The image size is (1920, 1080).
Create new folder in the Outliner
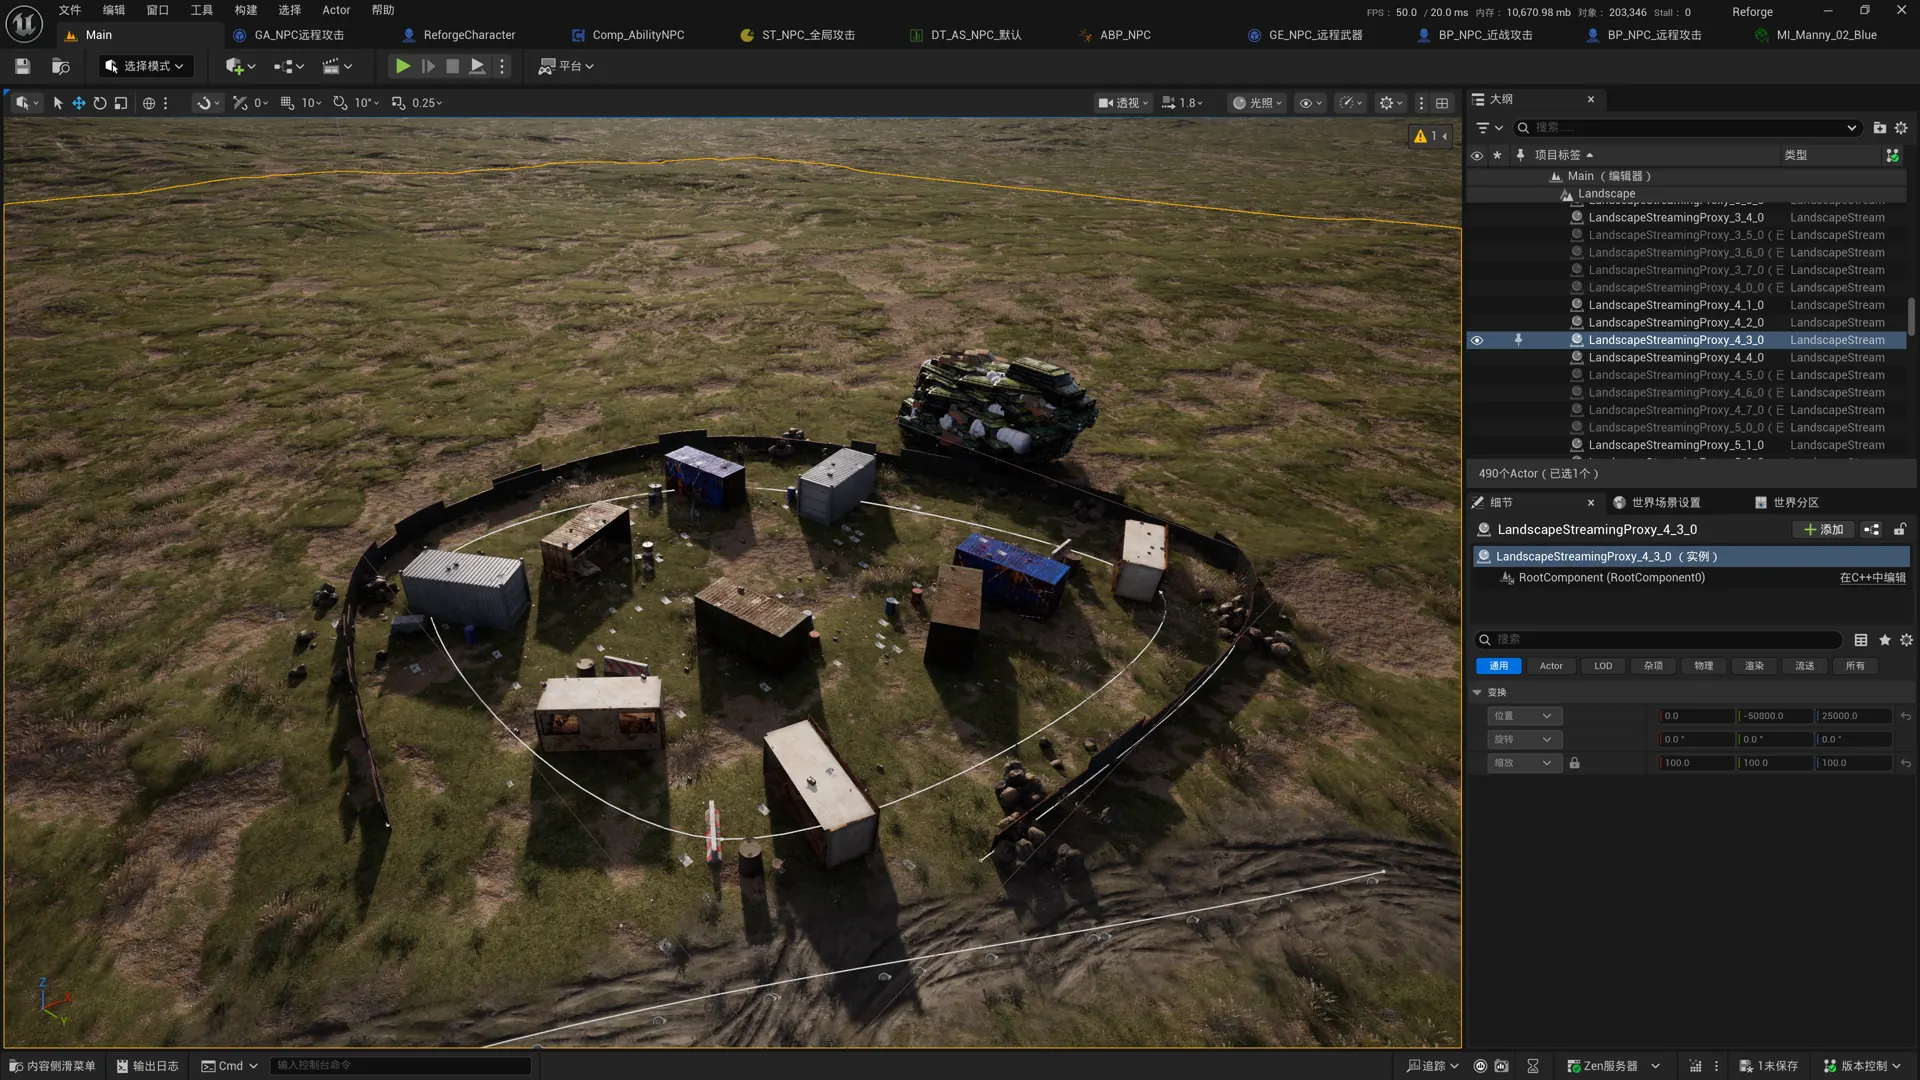1879,128
